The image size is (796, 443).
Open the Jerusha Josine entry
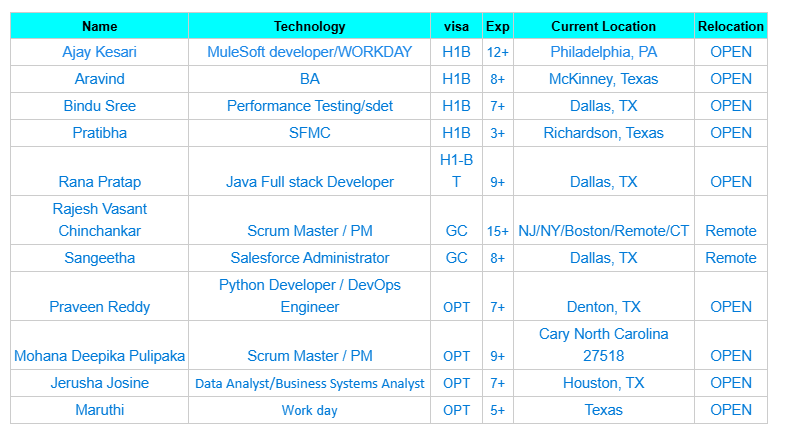pos(99,383)
